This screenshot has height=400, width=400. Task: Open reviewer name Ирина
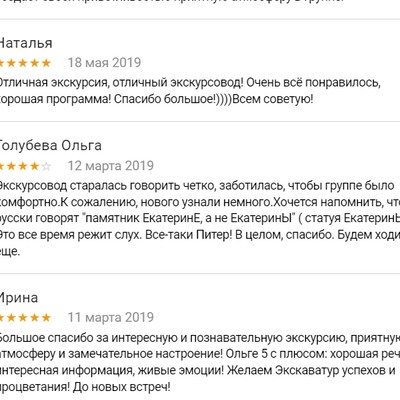coord(19,298)
